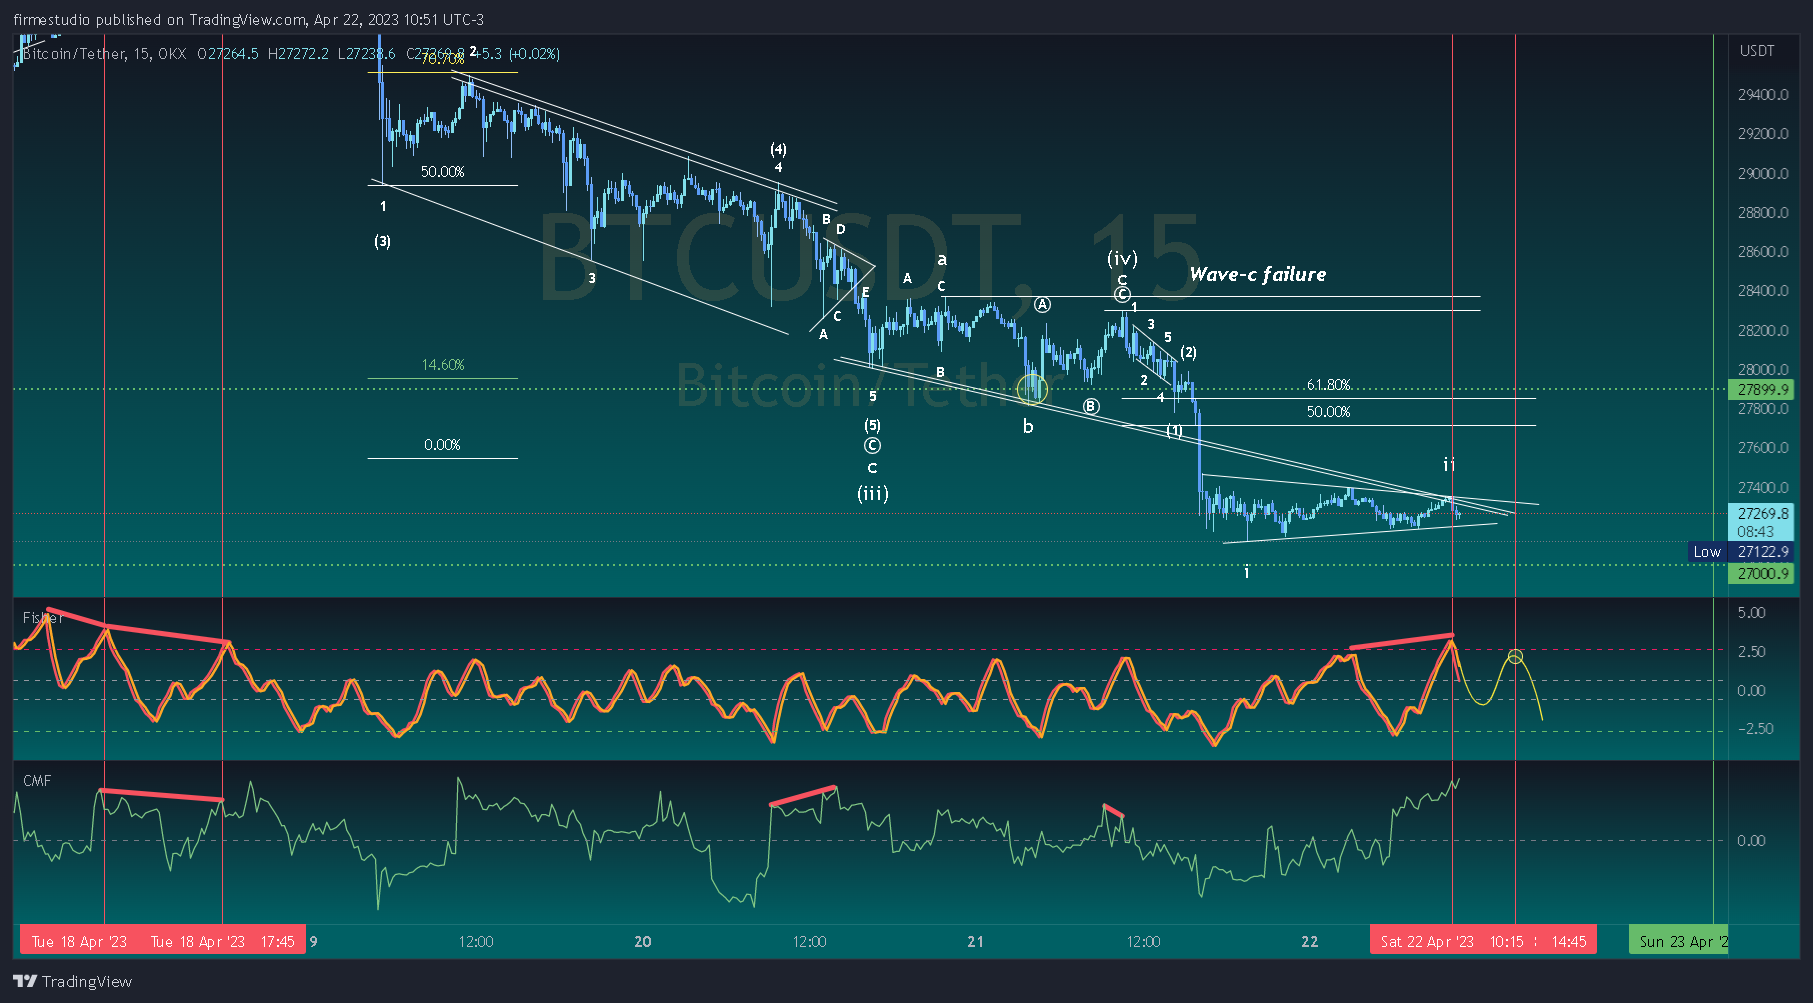Image resolution: width=1813 pixels, height=1003 pixels.
Task: Click the 29000.0 price axis label
Action: pyautogui.click(x=1763, y=174)
